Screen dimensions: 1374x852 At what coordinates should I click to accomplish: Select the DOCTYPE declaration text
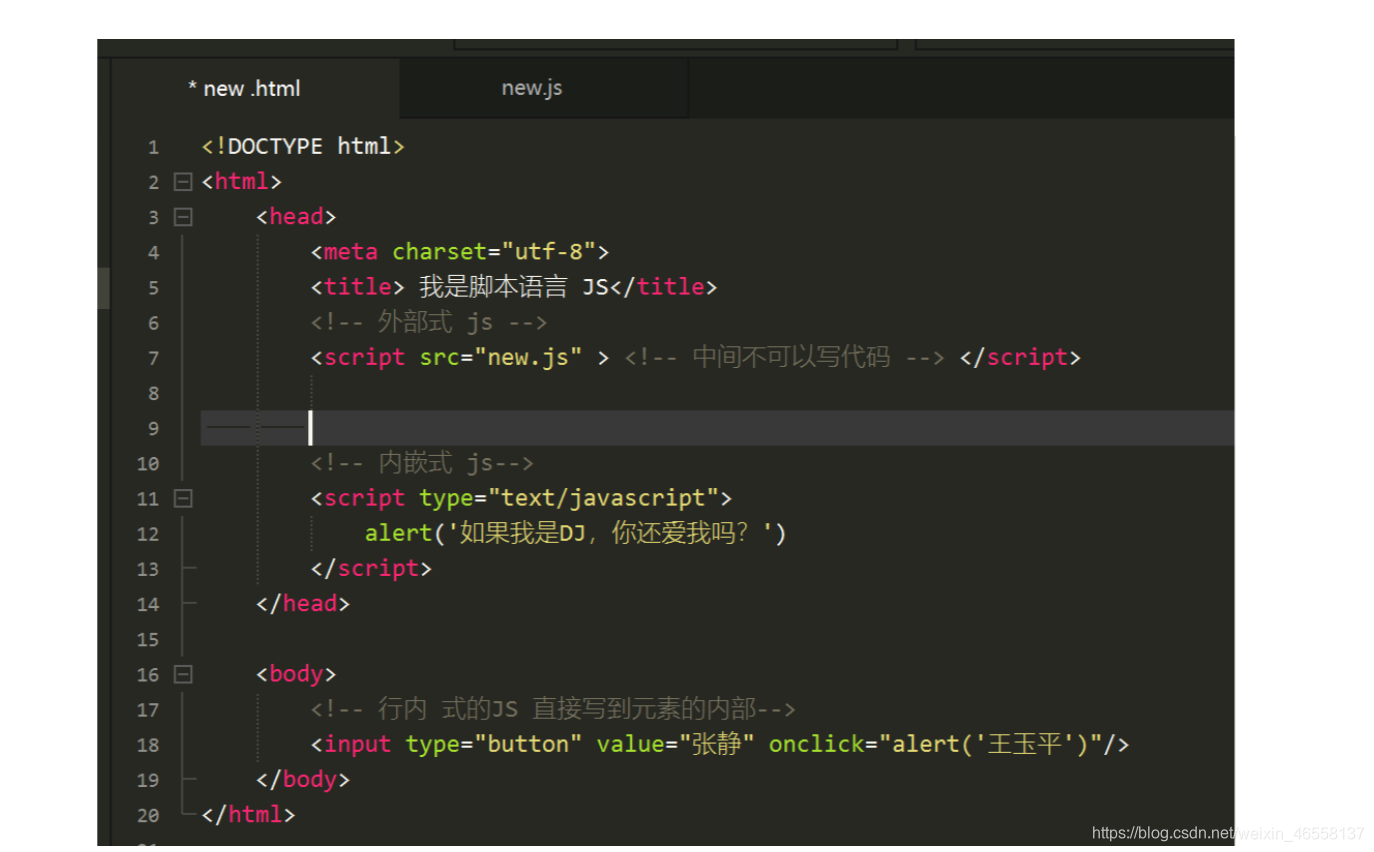302,146
